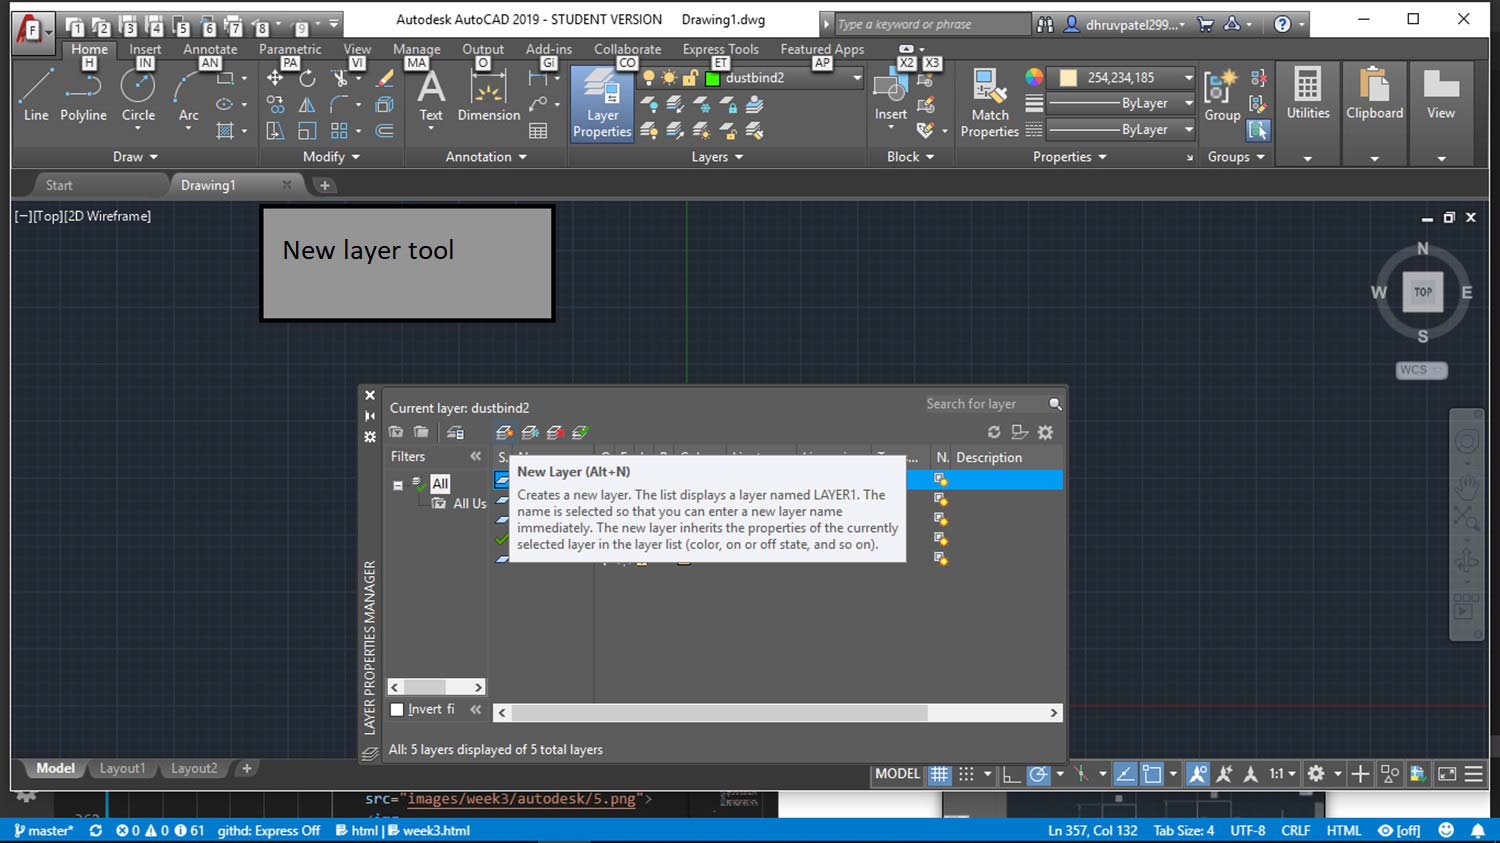Screen dimensions: 1500x843
Task: Toggle lock icon for dustbind2 layer
Action: [690, 78]
